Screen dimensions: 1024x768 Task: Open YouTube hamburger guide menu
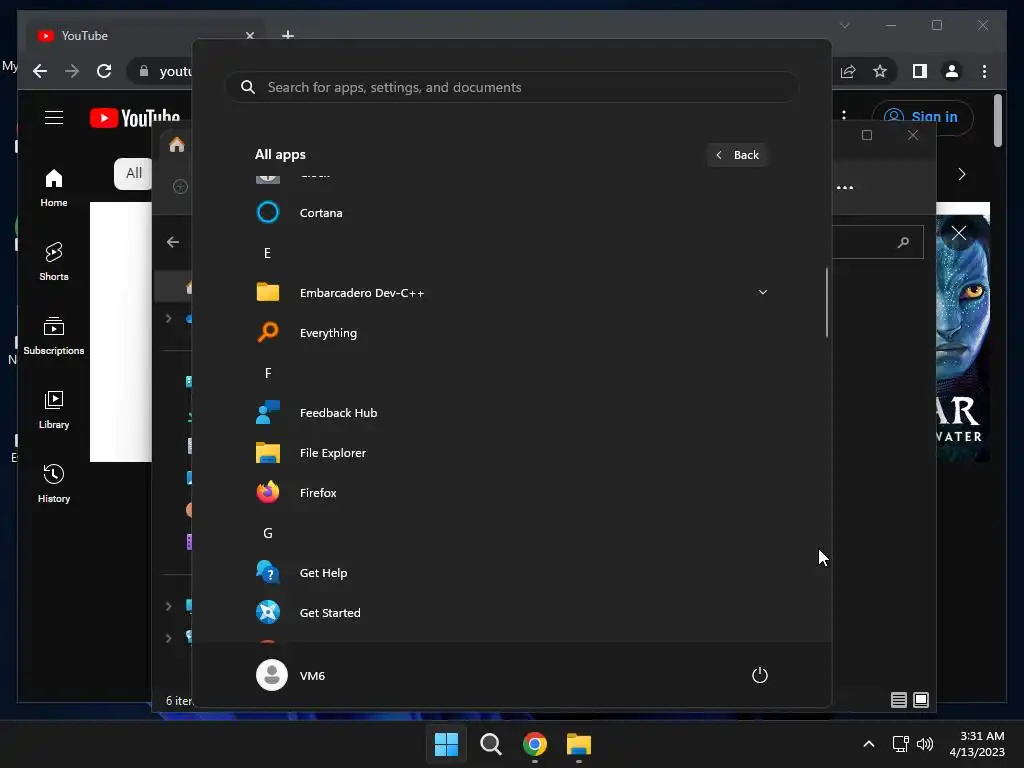click(54, 118)
